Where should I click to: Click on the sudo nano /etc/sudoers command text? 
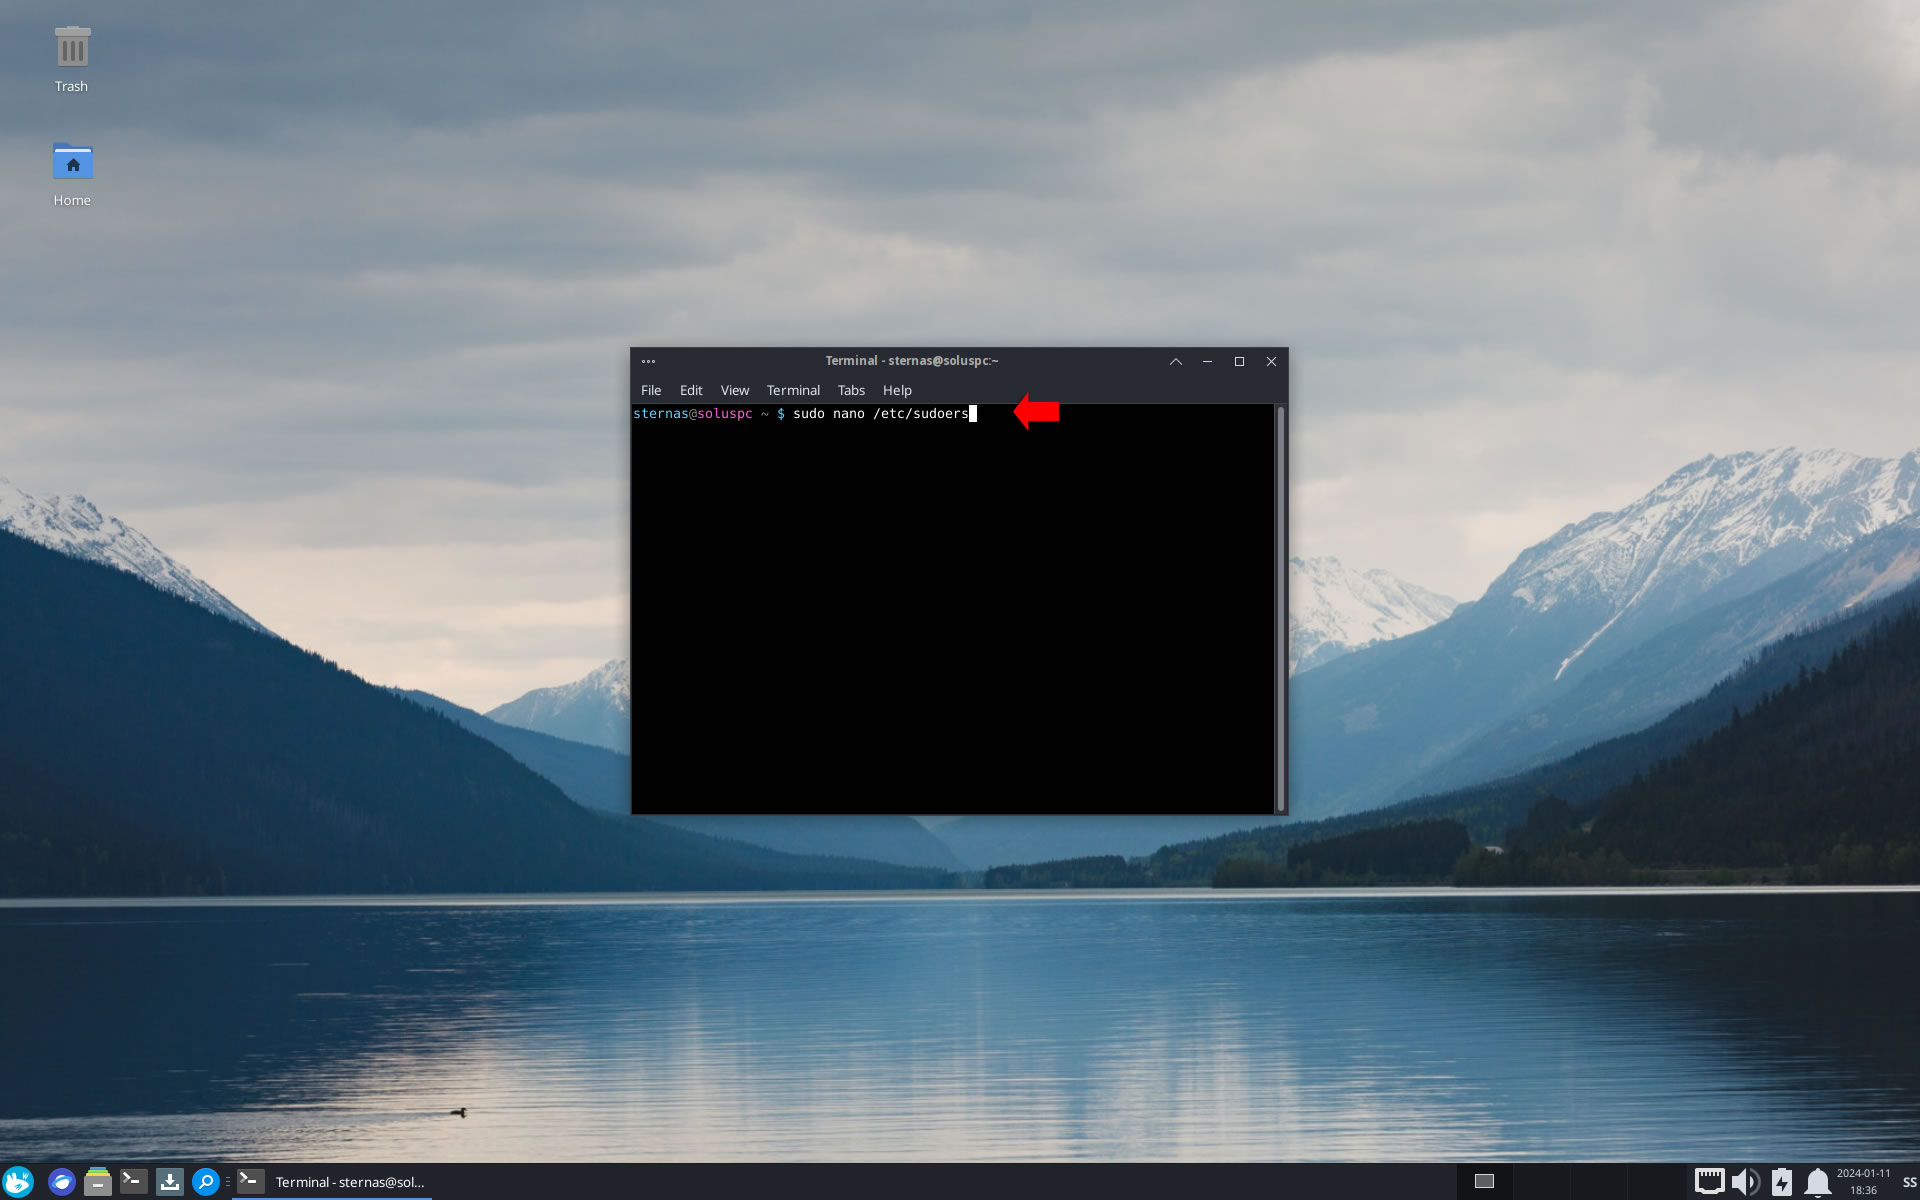click(880, 413)
